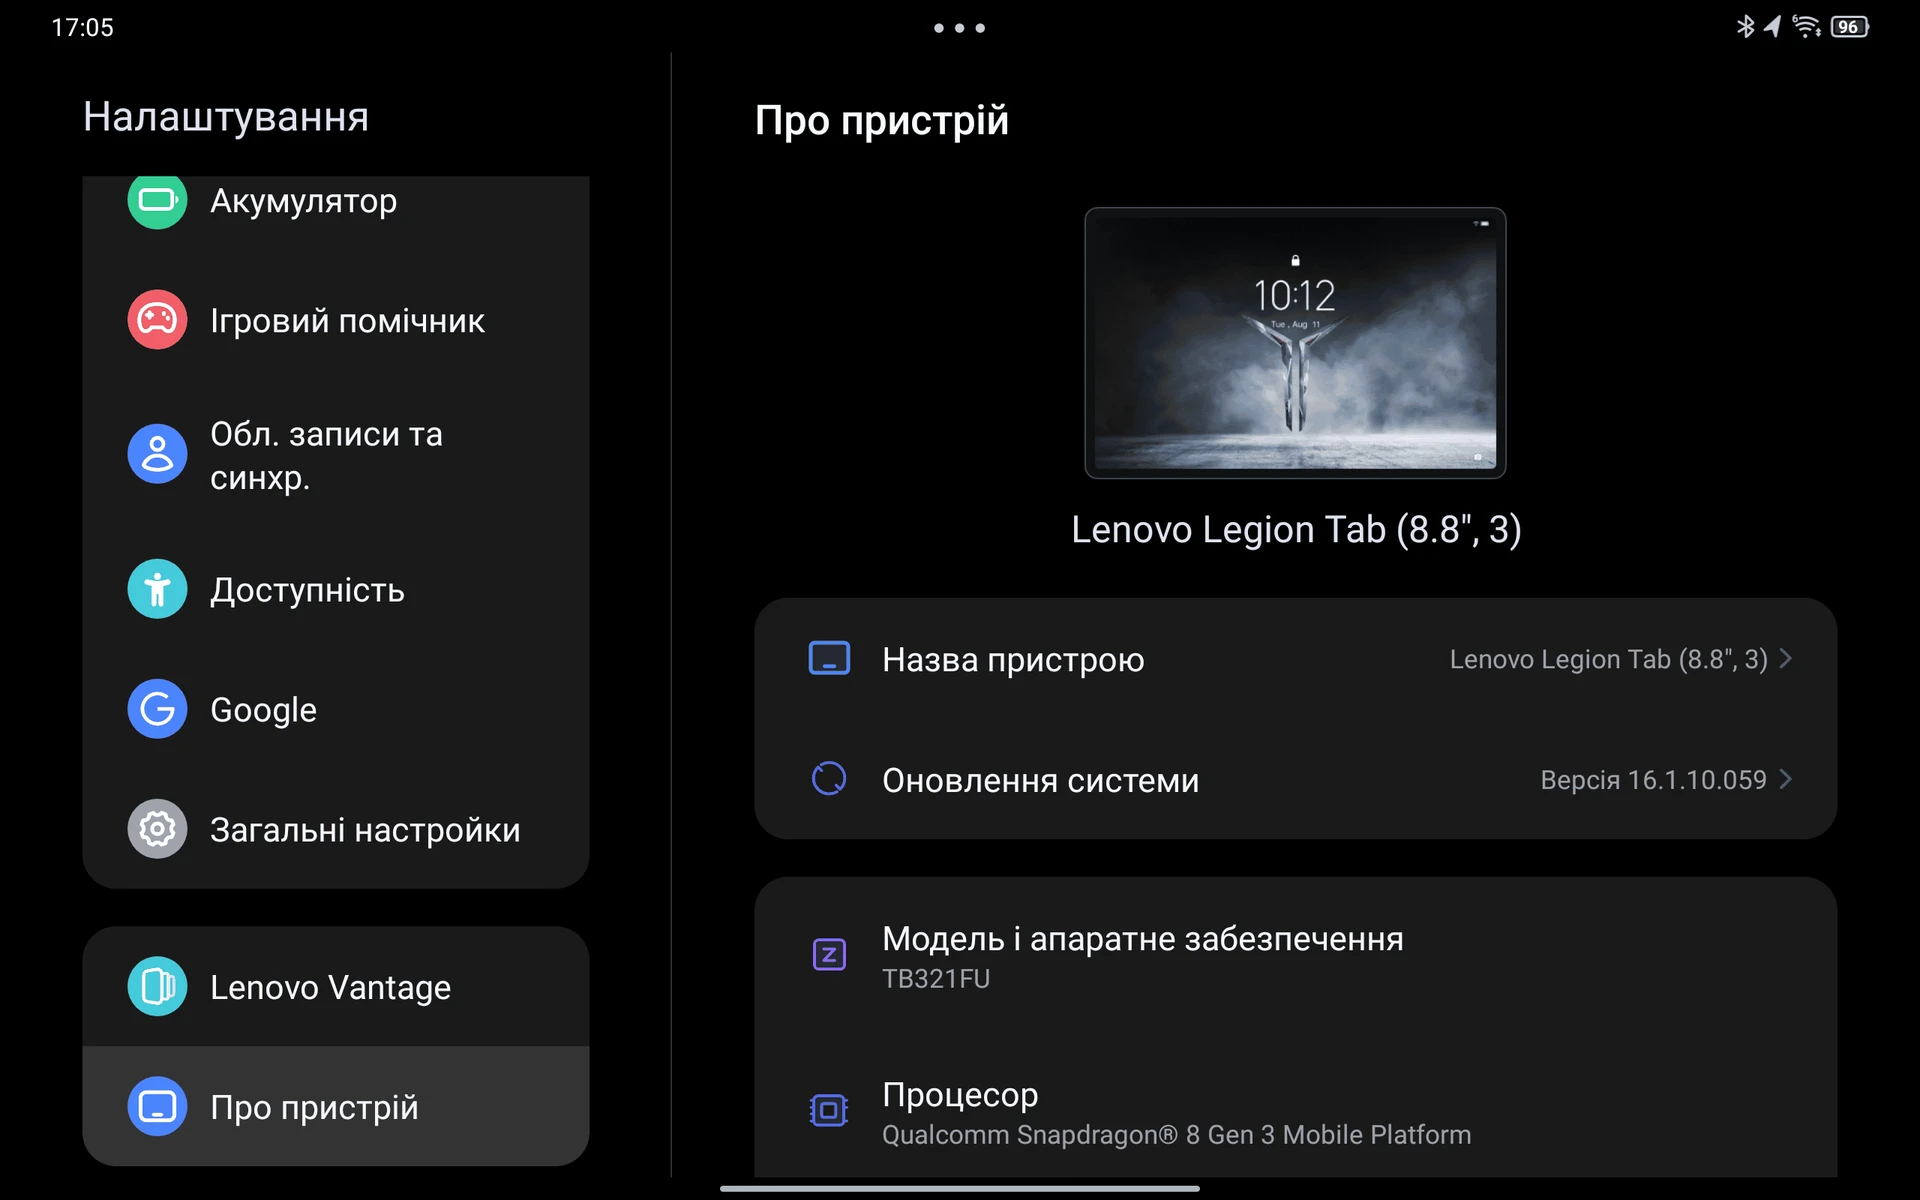
Task: Tap the TB321FU model text
Action: (936, 979)
